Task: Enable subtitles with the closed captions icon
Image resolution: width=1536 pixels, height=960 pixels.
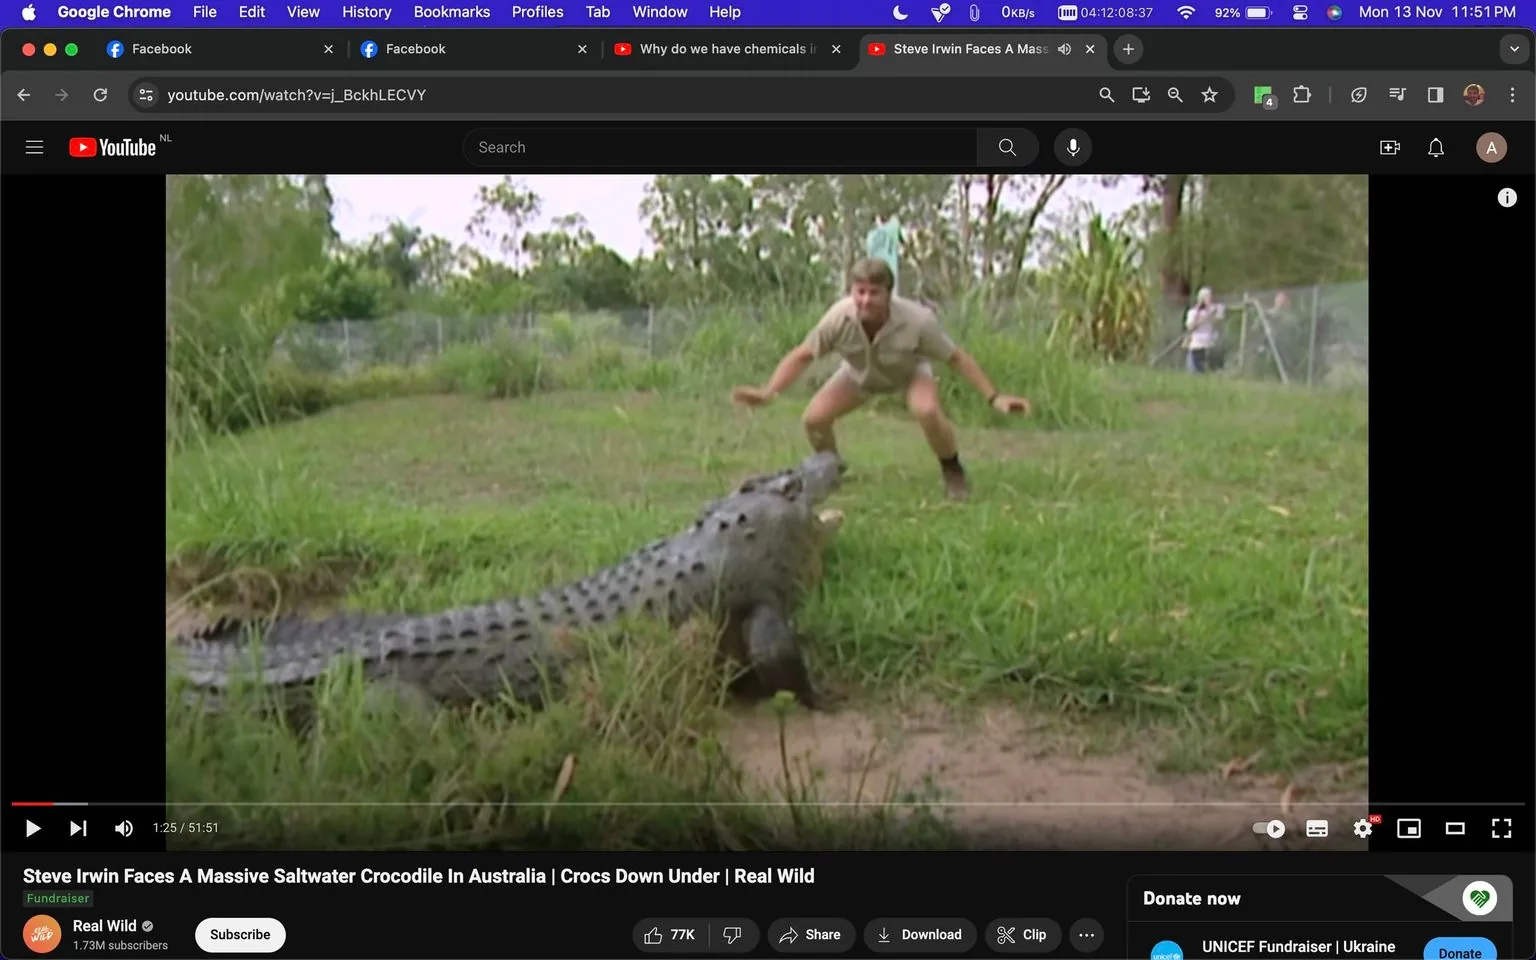Action: point(1316,828)
